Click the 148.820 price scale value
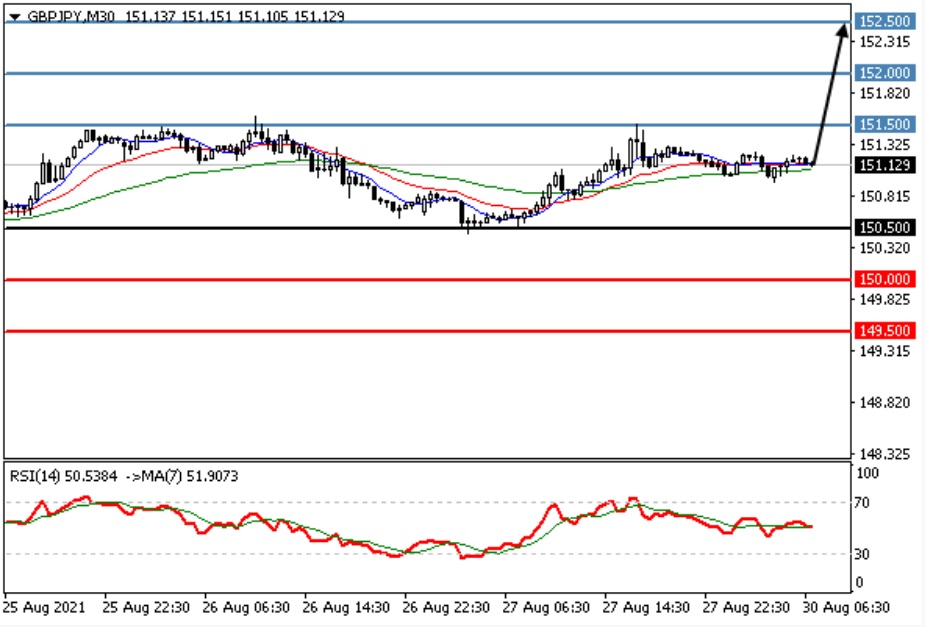Image resolution: width=925 pixels, height=627 pixels. click(x=885, y=403)
